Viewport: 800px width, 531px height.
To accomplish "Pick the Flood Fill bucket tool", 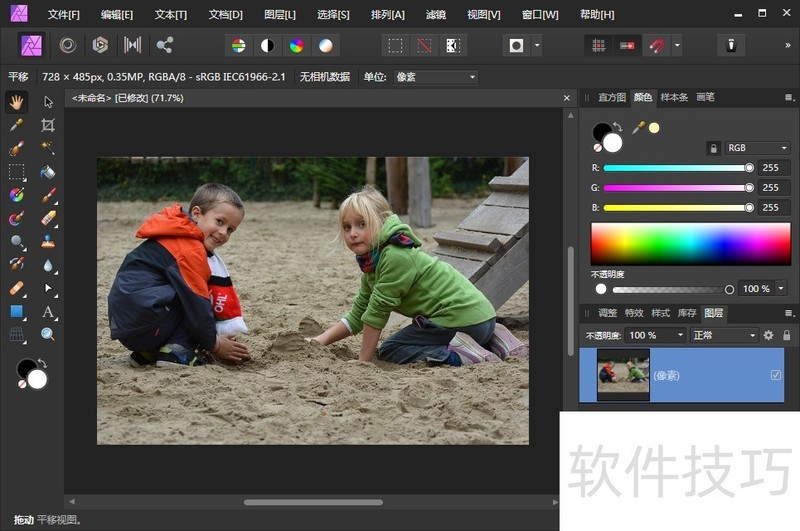I will coord(47,171).
